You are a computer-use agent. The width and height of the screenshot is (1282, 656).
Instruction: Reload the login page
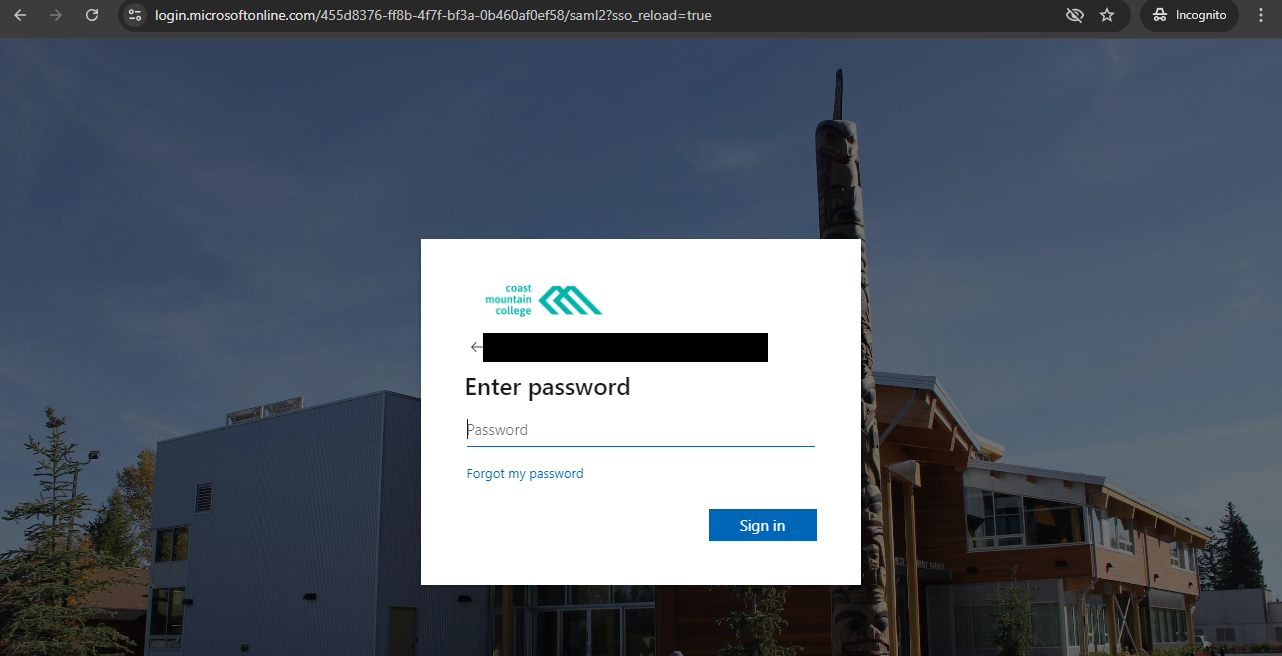(92, 15)
